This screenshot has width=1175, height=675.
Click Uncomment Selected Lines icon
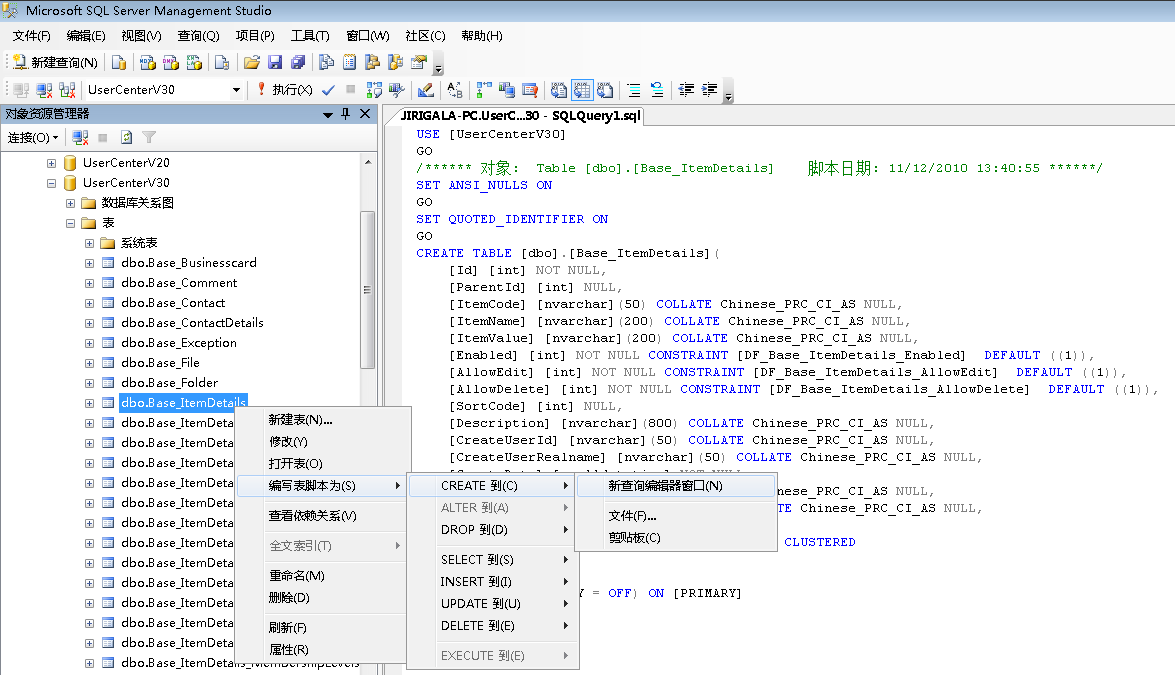[657, 90]
